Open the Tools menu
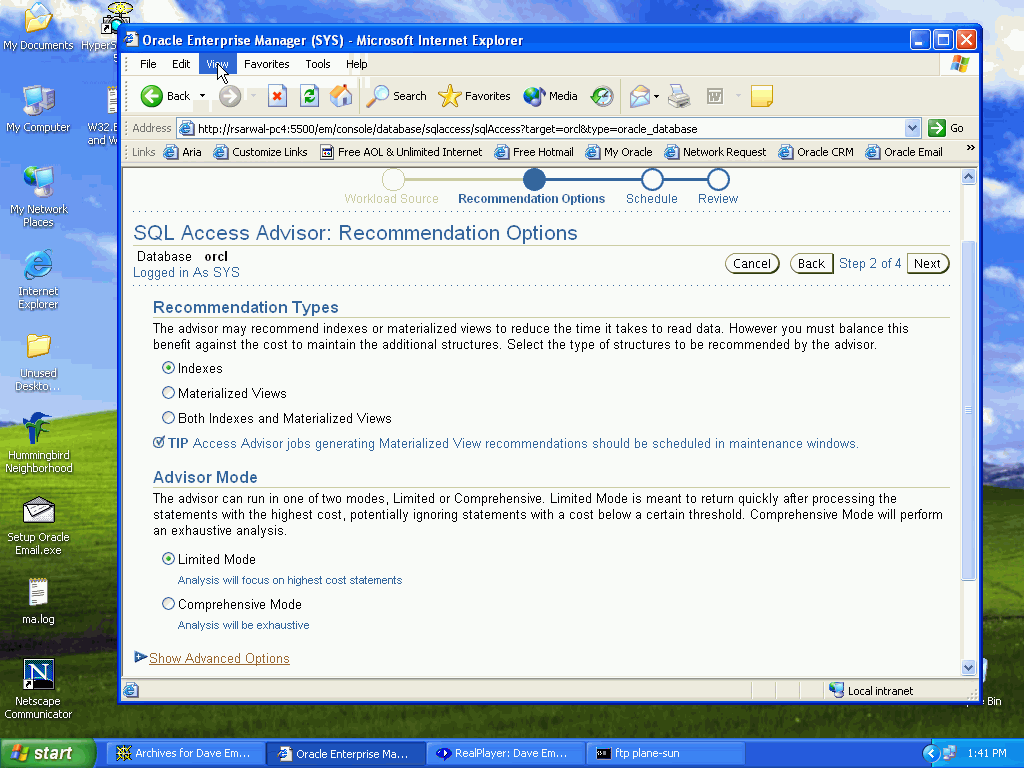The height and width of the screenshot is (768, 1024). (318, 64)
